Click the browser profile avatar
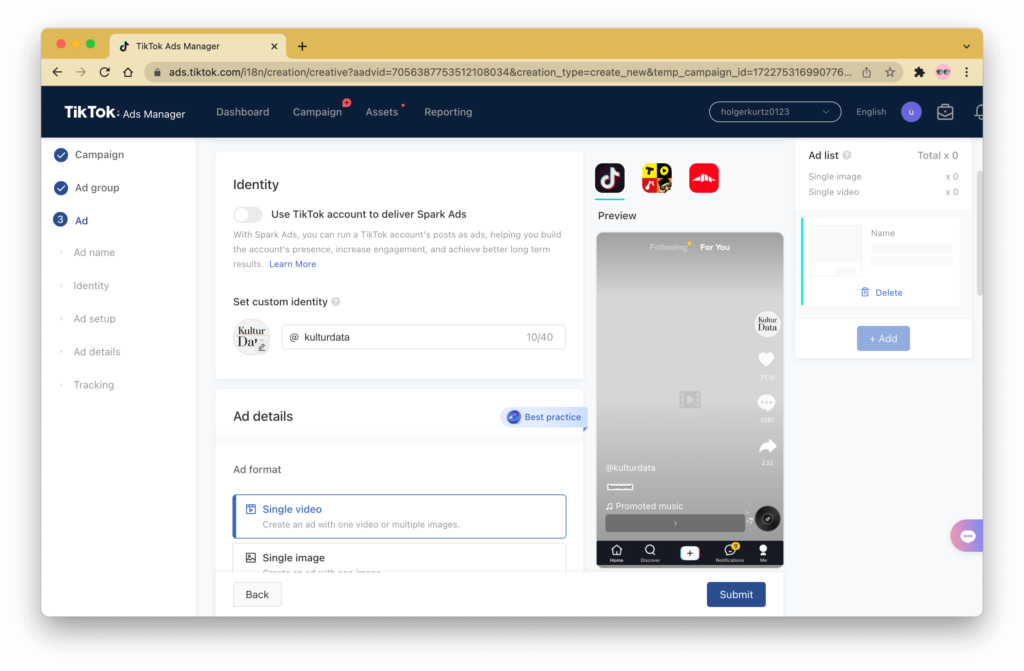1024x671 pixels. tap(943, 72)
